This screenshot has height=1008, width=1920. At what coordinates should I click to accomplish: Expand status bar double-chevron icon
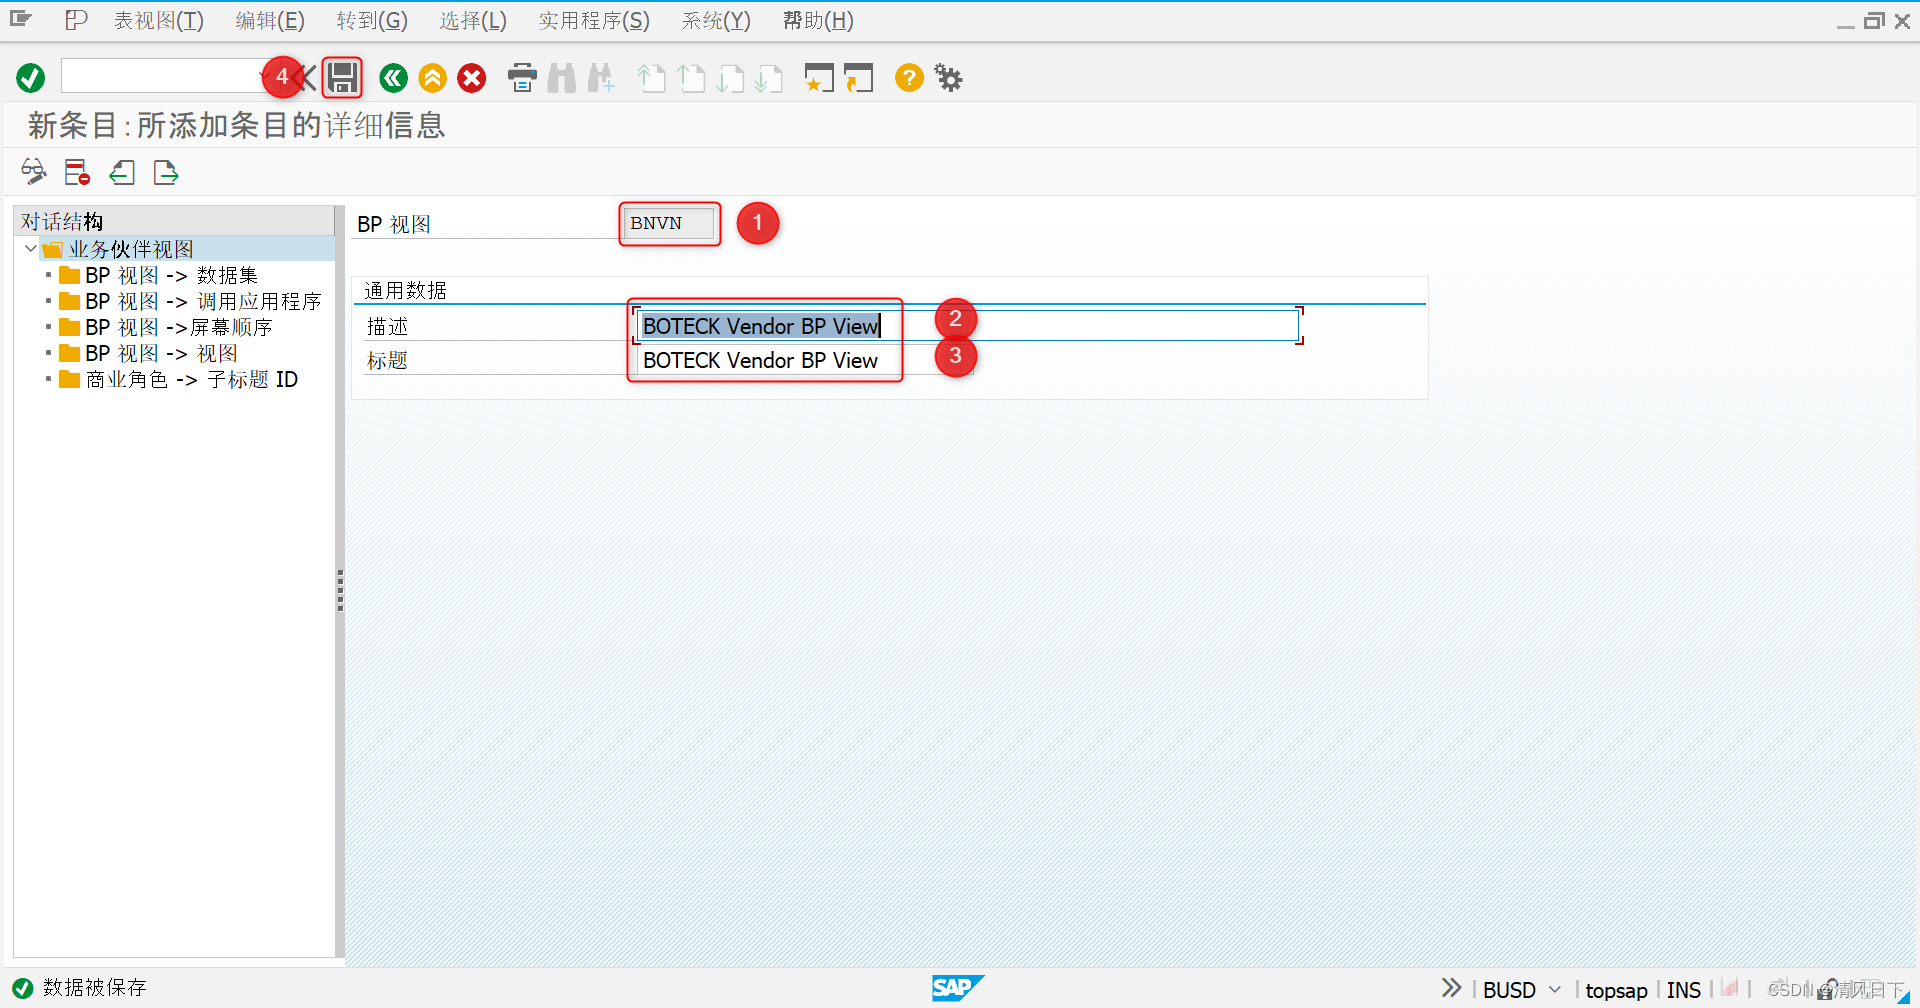coord(1451,988)
